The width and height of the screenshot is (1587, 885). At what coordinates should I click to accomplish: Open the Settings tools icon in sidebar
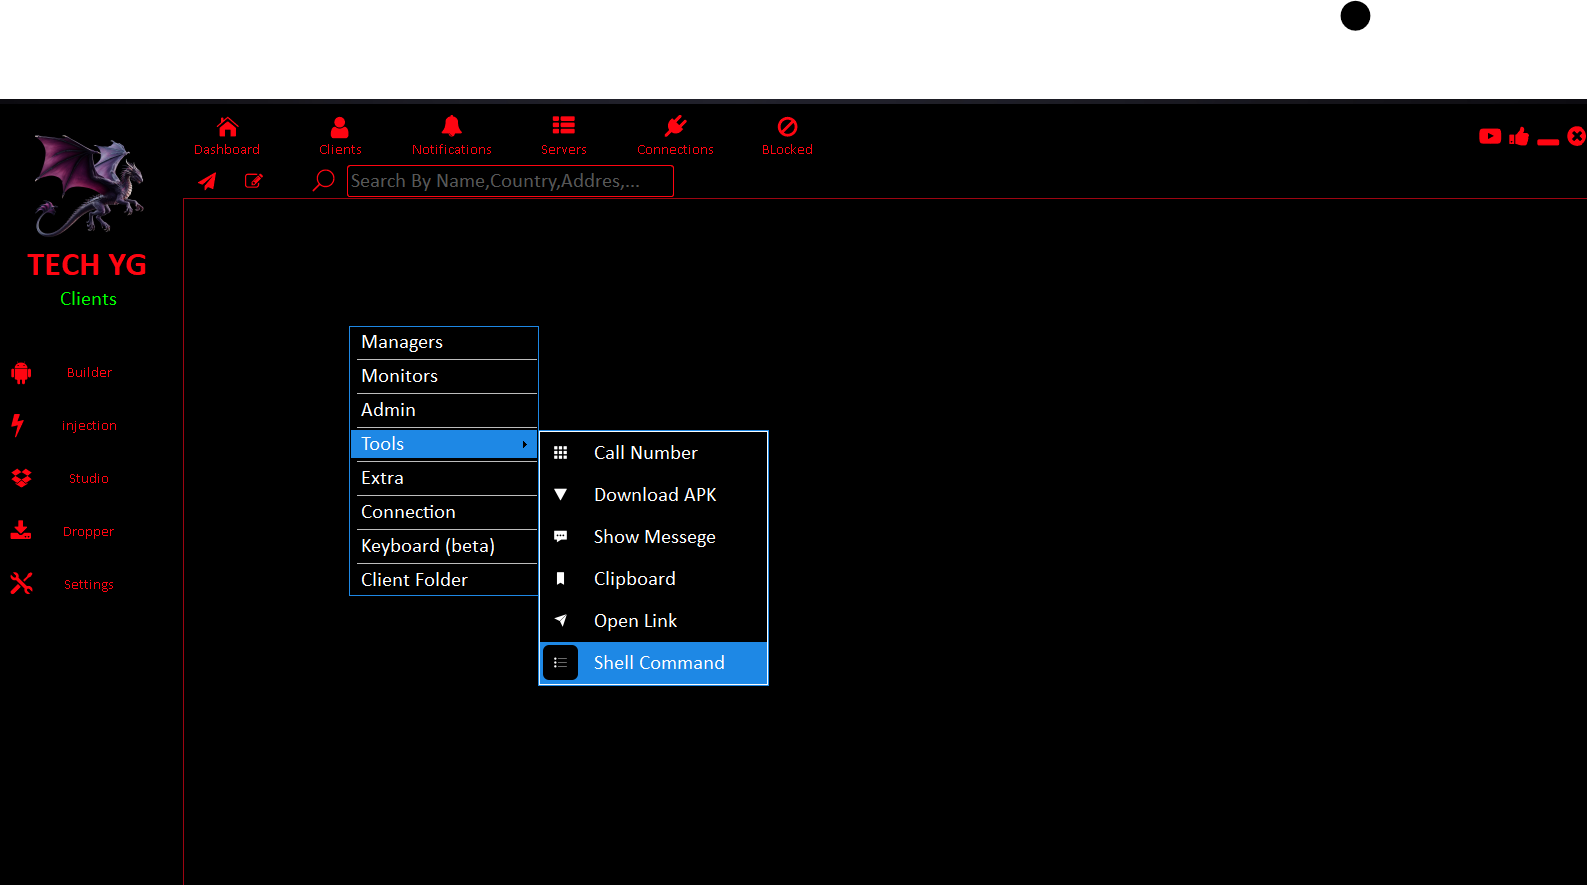coord(21,584)
